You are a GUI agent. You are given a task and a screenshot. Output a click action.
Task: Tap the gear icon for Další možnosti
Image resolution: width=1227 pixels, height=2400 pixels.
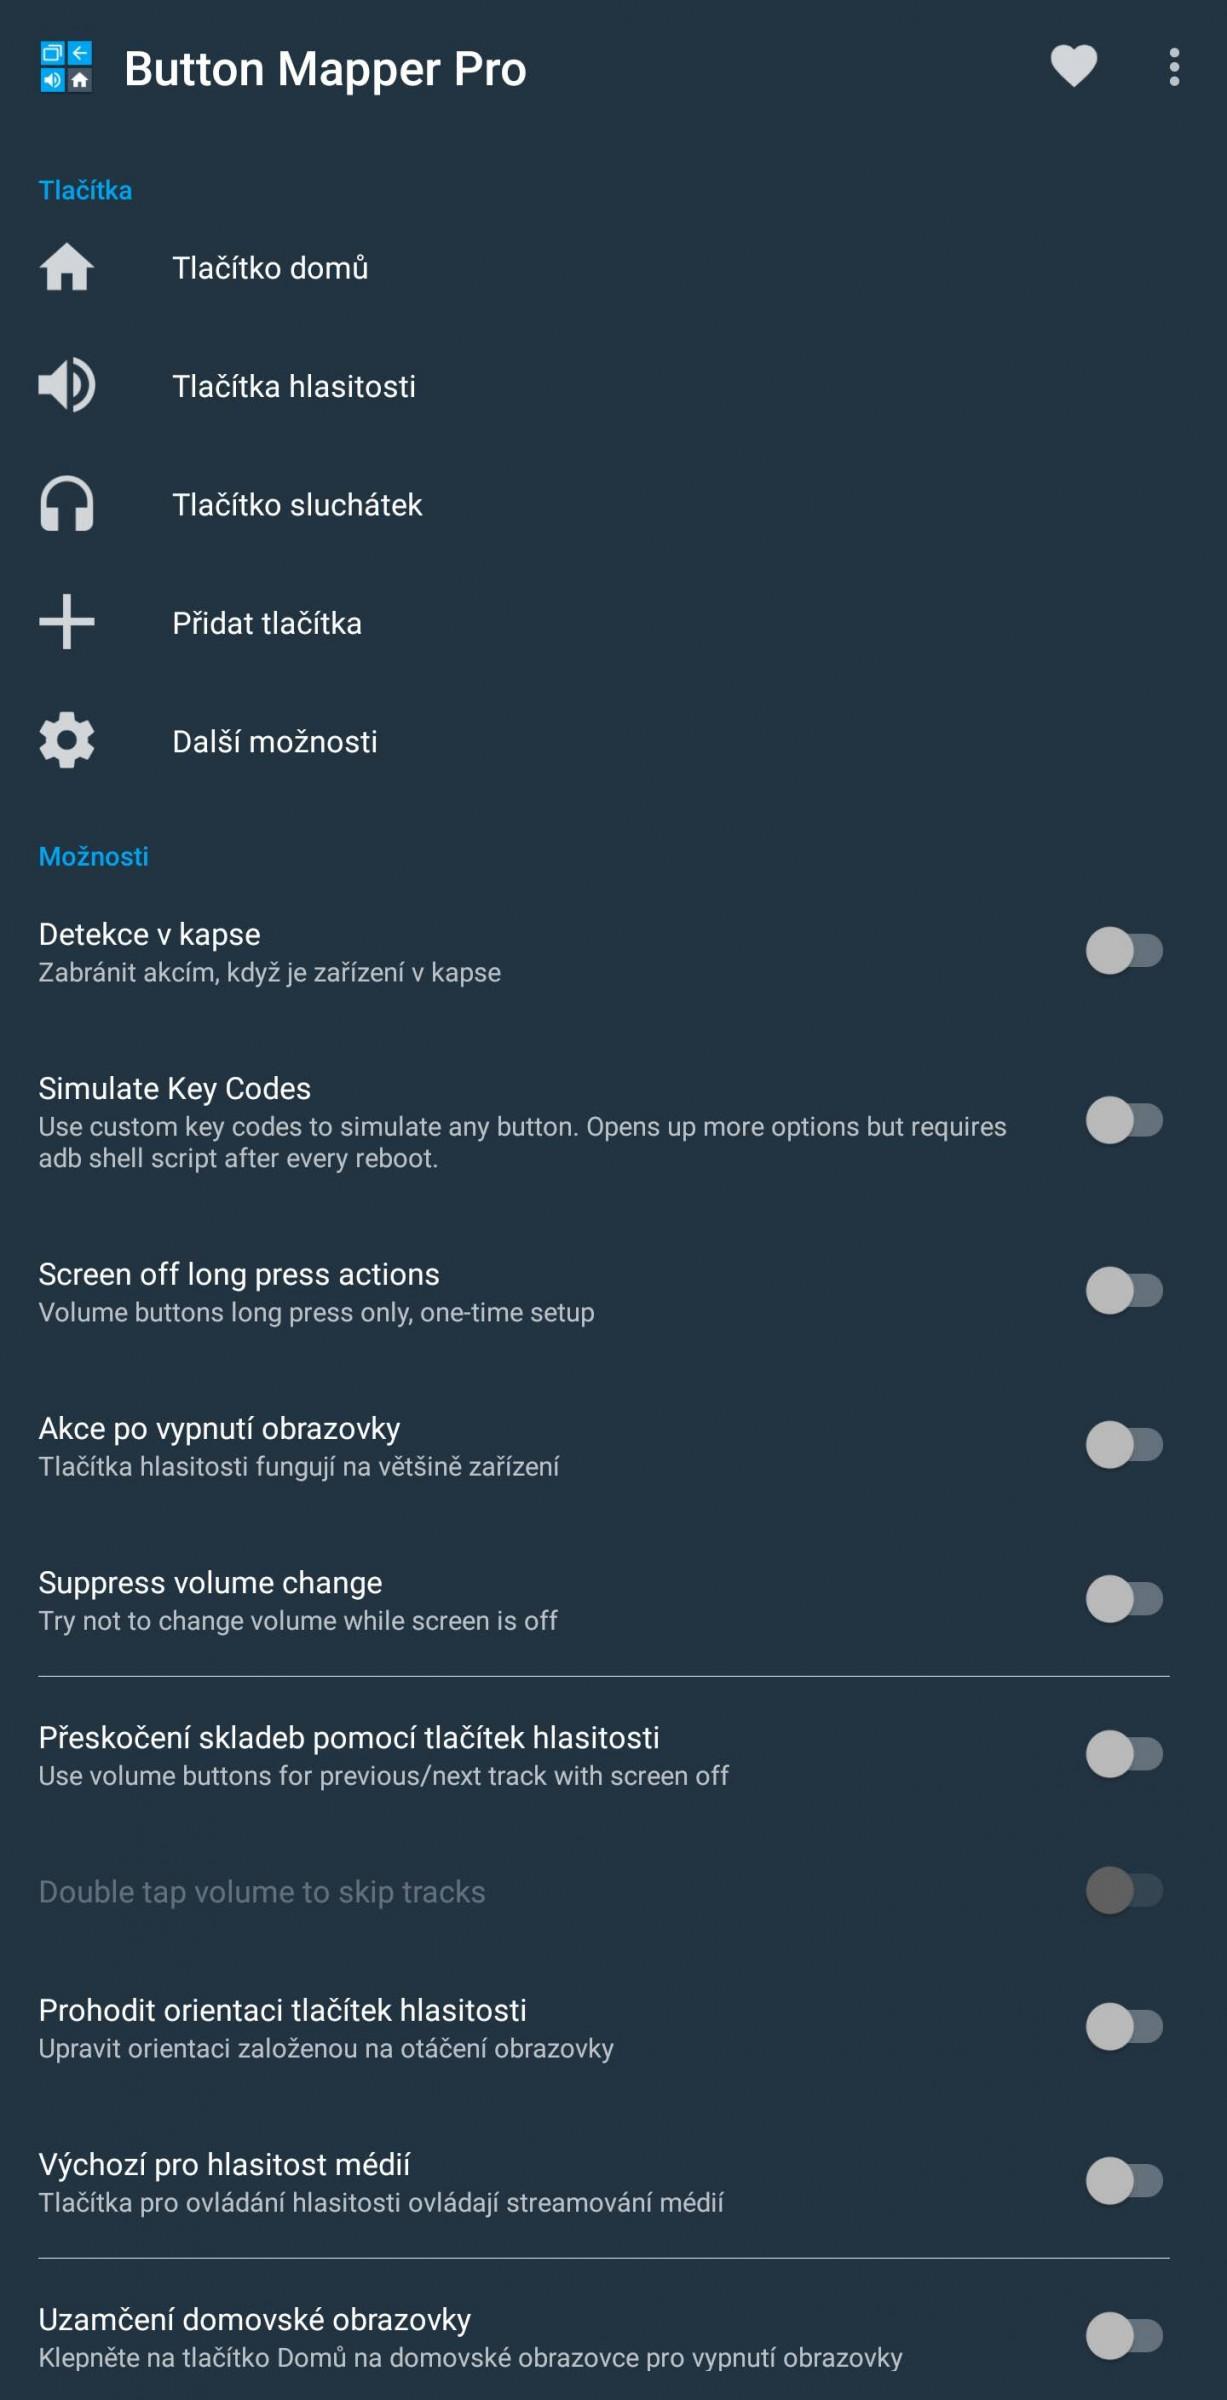(66, 740)
